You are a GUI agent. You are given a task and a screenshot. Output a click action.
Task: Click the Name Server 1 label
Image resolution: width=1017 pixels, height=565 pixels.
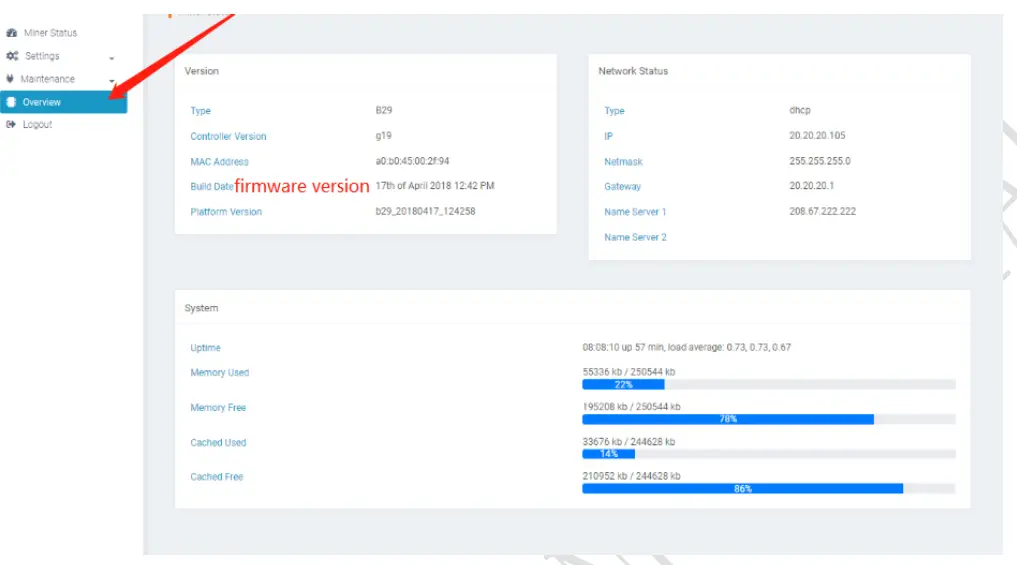coord(635,211)
